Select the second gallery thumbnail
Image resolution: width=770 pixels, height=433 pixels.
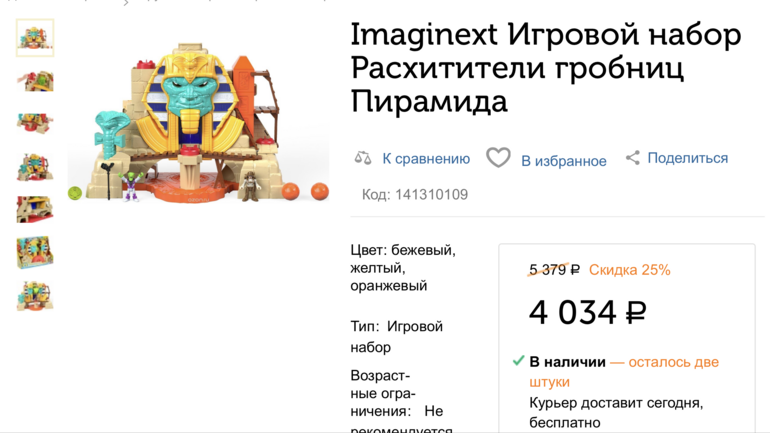[x=35, y=81]
